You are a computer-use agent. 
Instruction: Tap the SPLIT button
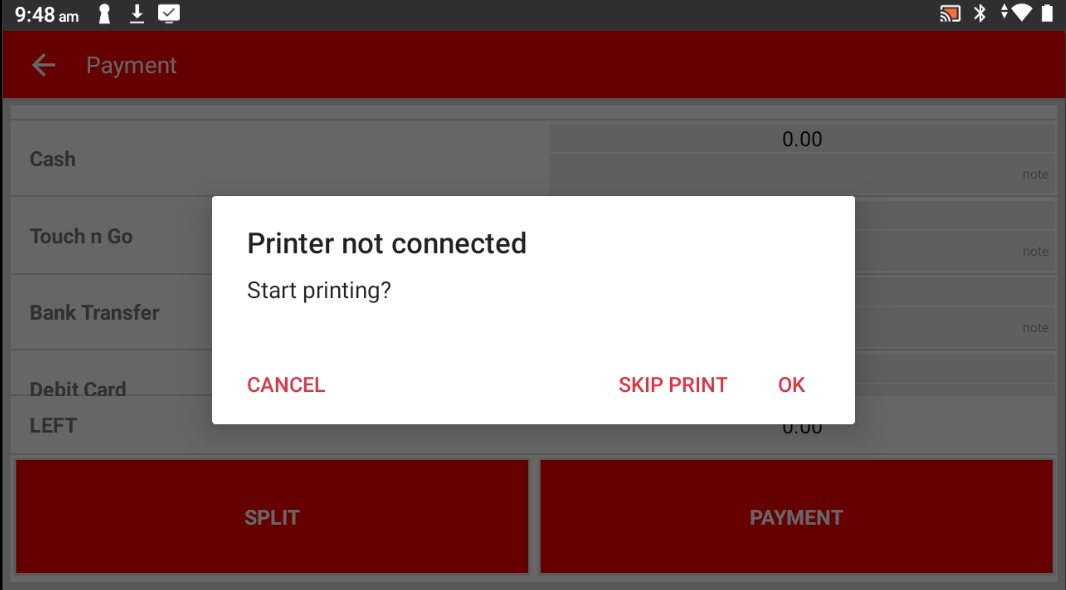pyautogui.click(x=272, y=517)
